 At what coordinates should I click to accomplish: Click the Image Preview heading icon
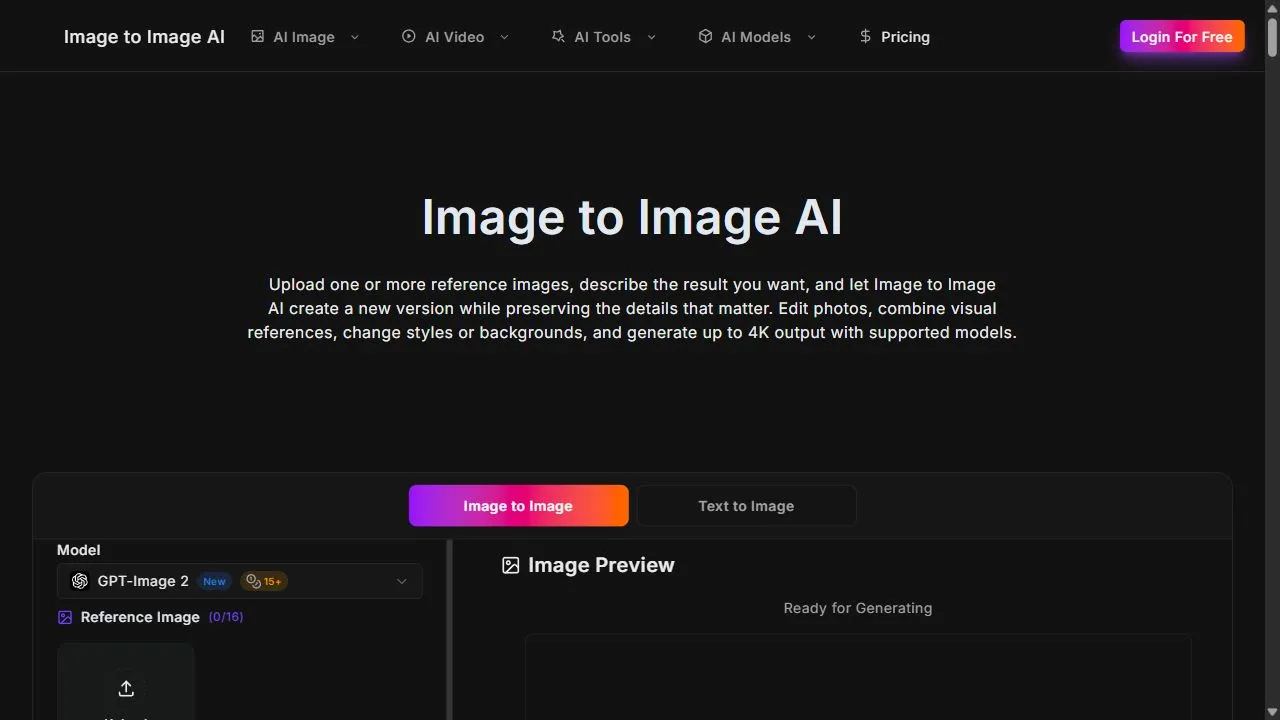tap(511, 565)
